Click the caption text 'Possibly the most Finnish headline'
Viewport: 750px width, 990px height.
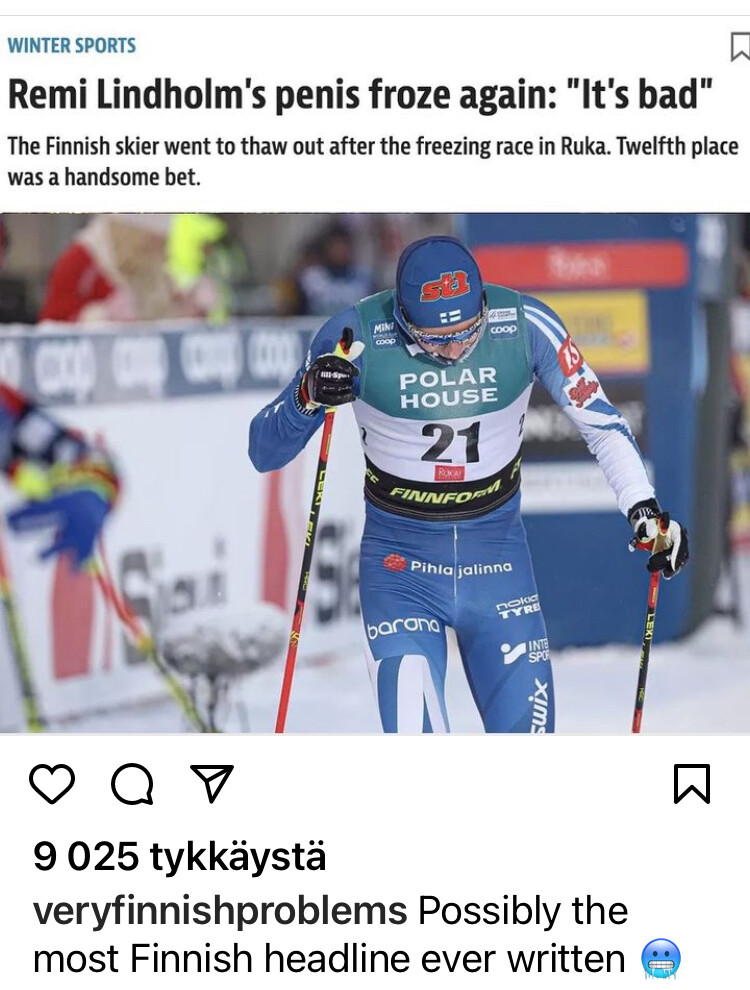click(x=330, y=934)
